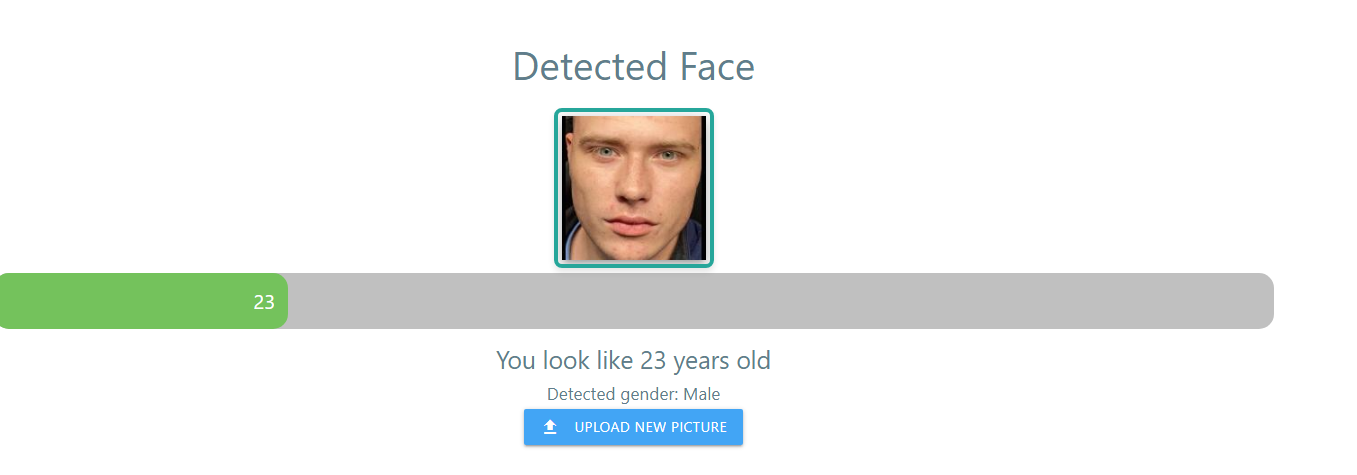Screen dimensions: 1357x475
Task: Click the word 'PICTURE' on the blue button
Action: (693, 427)
